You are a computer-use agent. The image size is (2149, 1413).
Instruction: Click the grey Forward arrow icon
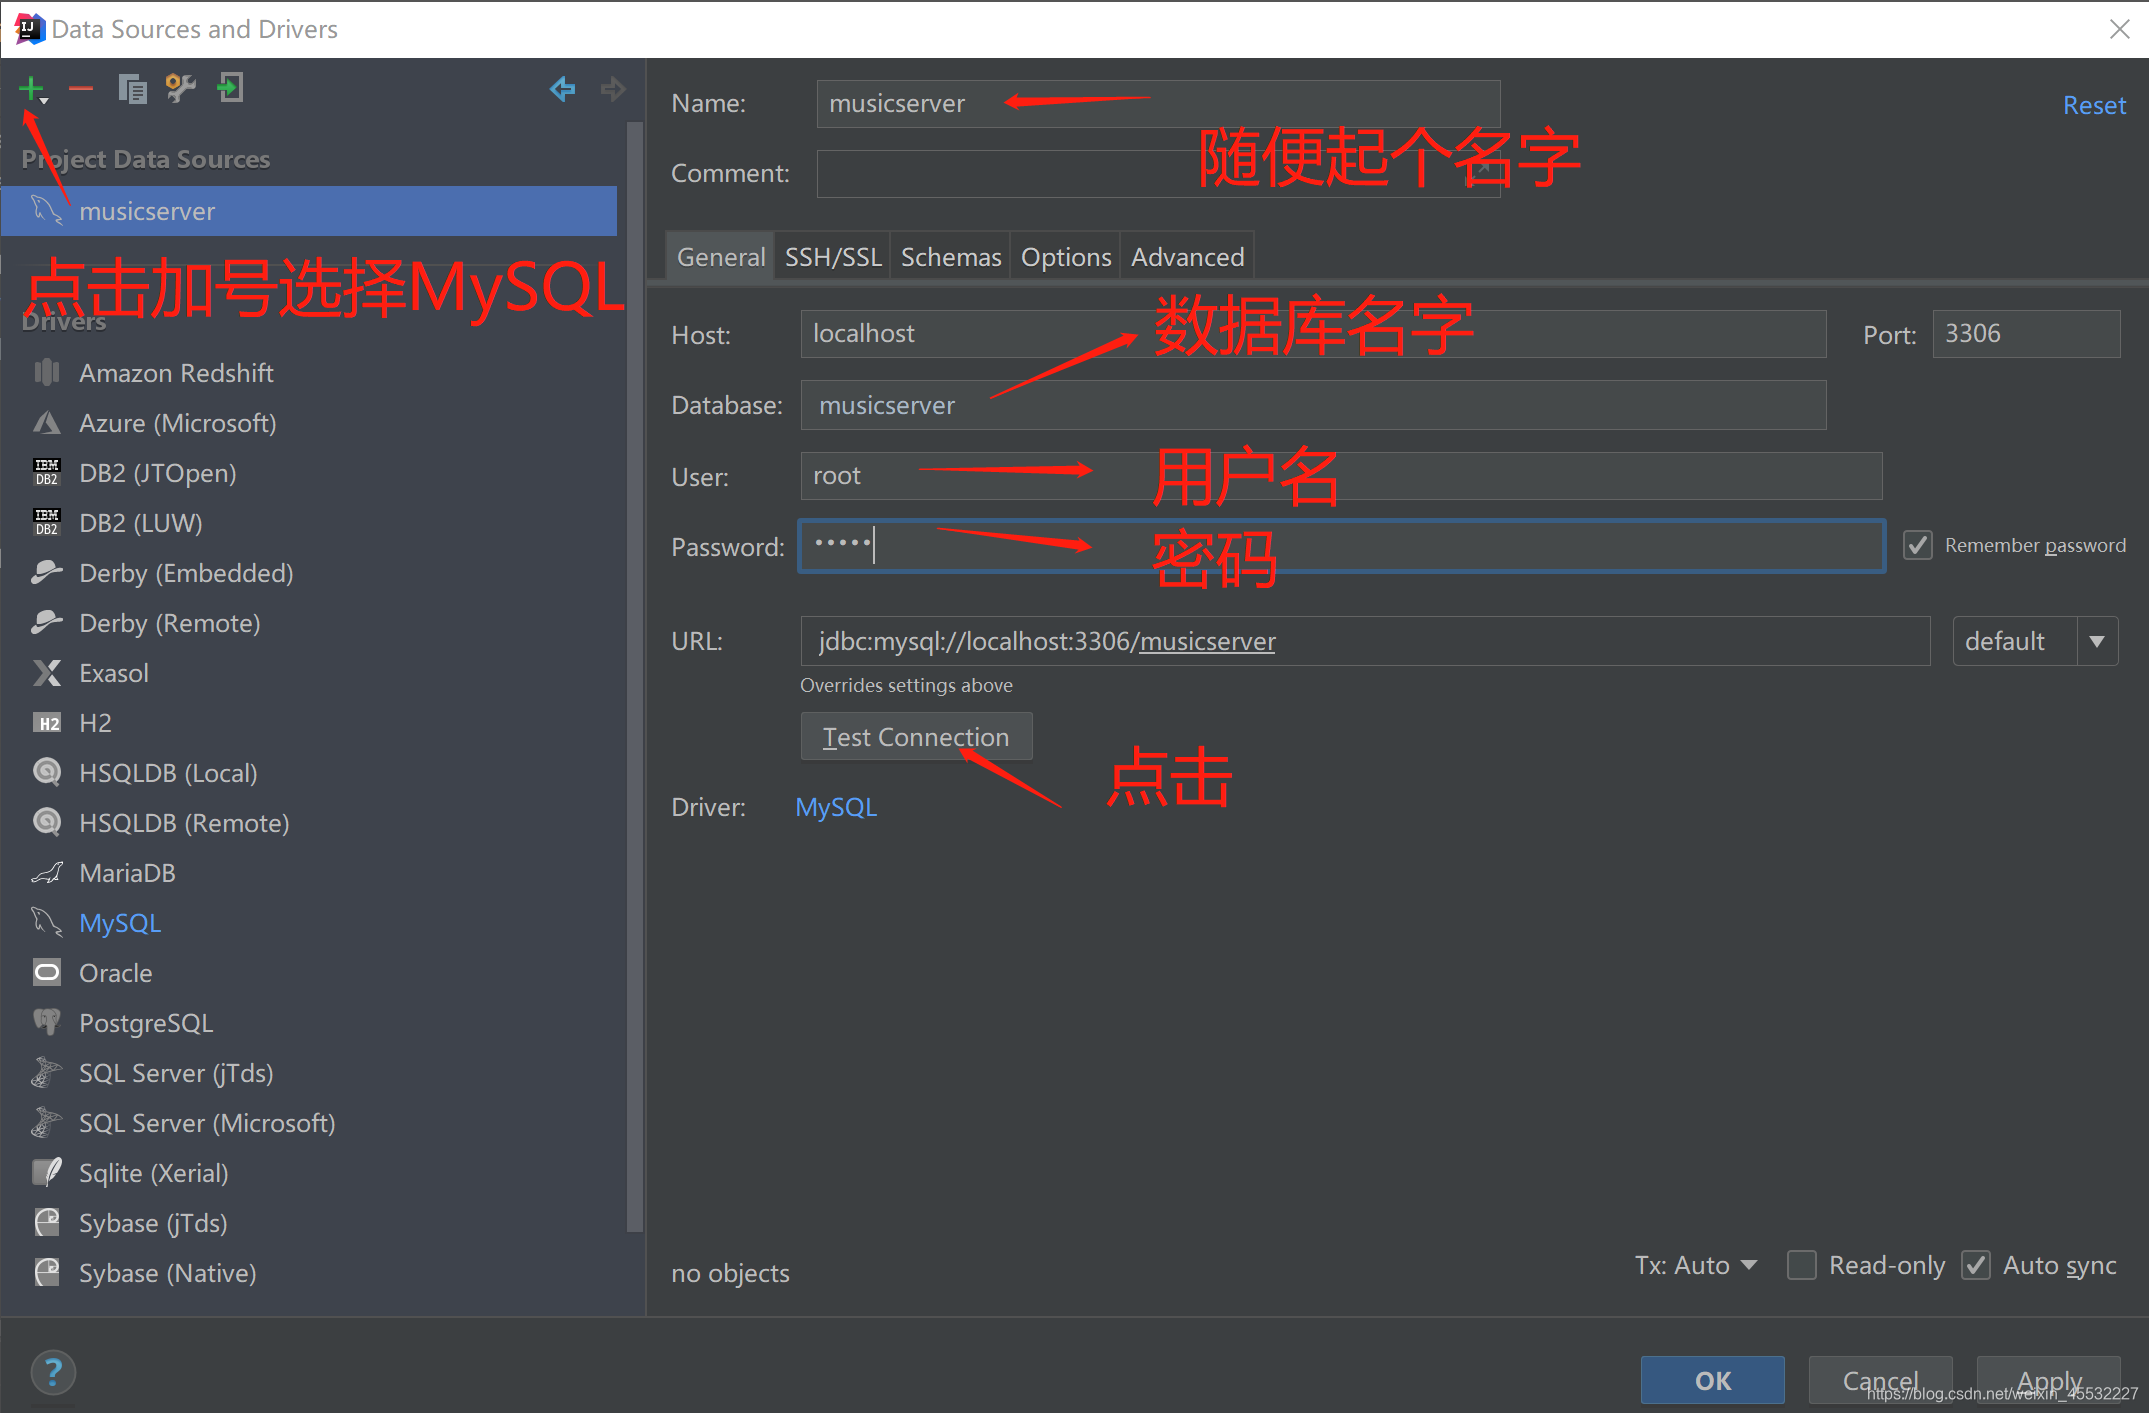point(613,89)
